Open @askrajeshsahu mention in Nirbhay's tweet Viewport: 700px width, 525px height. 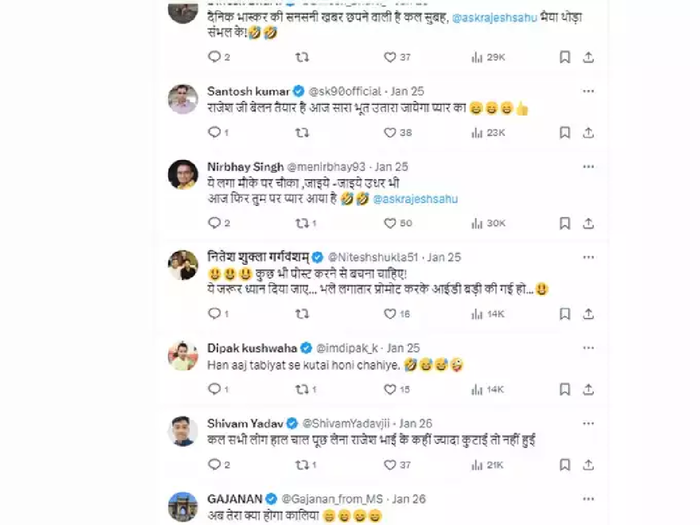(418, 199)
